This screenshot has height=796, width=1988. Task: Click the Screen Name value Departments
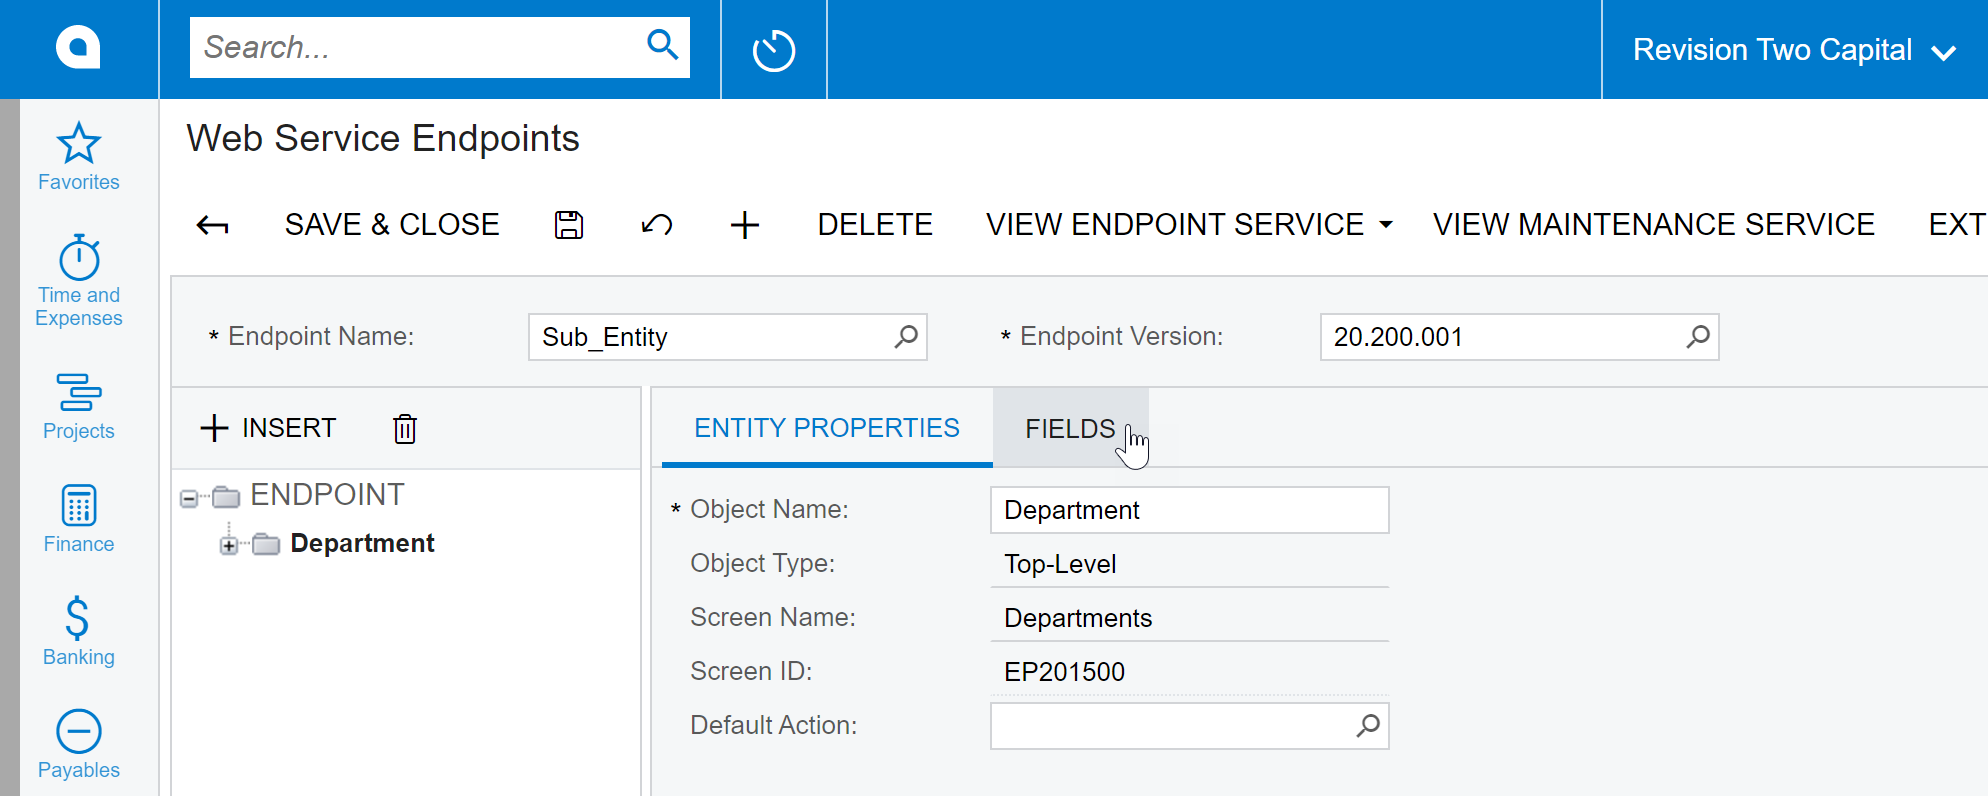point(1078,618)
